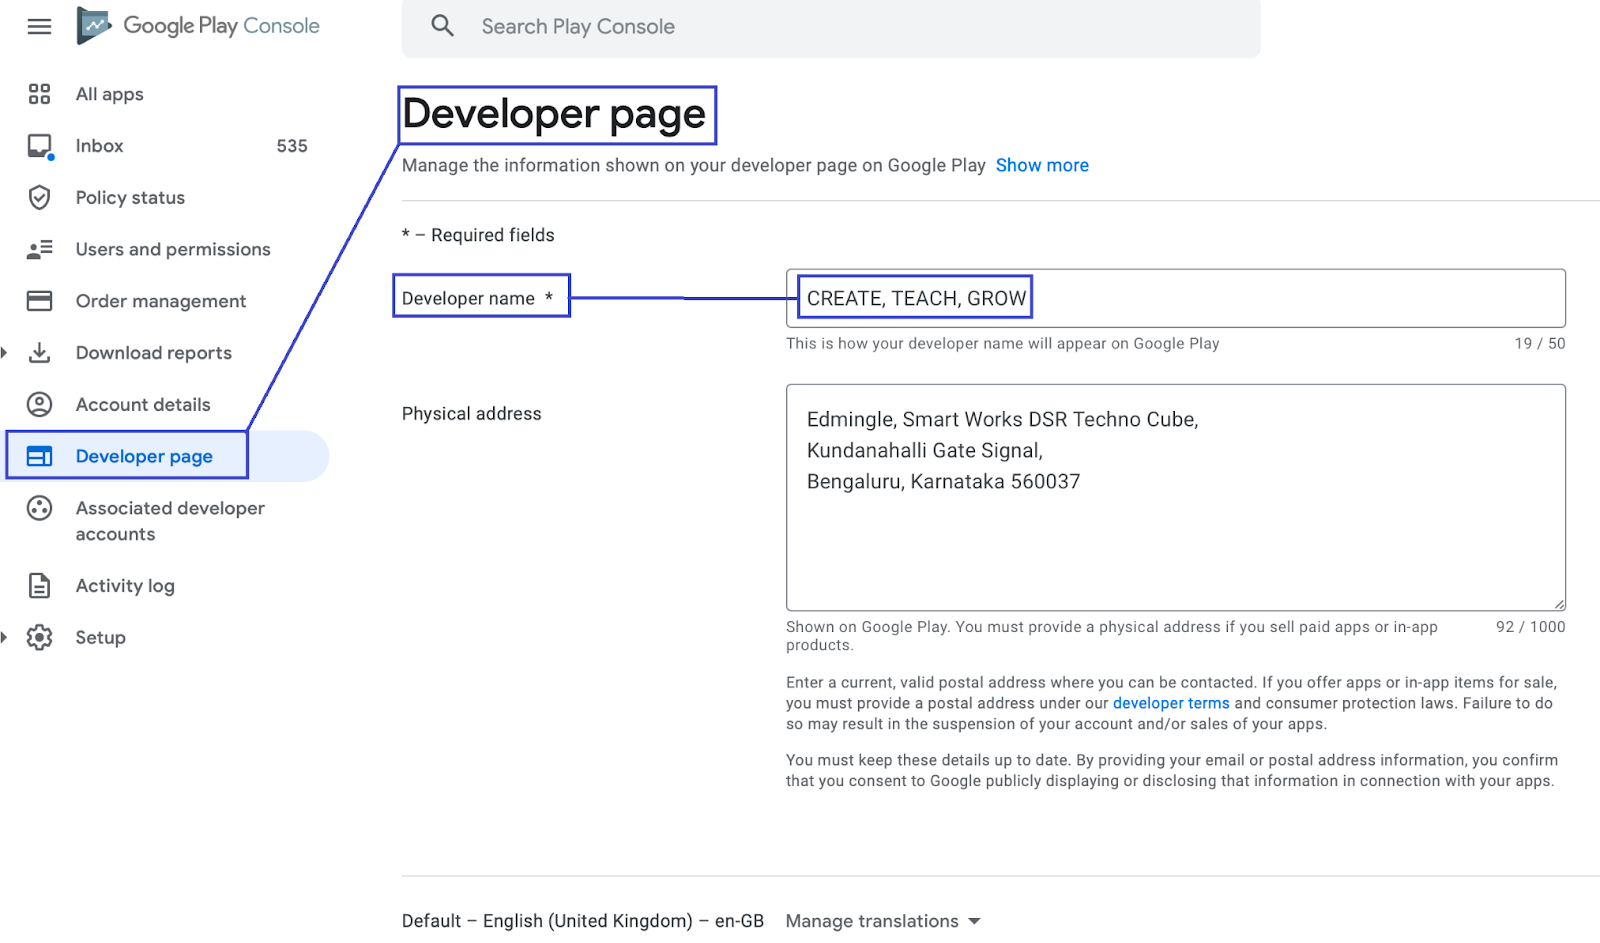1600x943 pixels.
Task: Click the Google Play Console logo
Action: (x=199, y=26)
